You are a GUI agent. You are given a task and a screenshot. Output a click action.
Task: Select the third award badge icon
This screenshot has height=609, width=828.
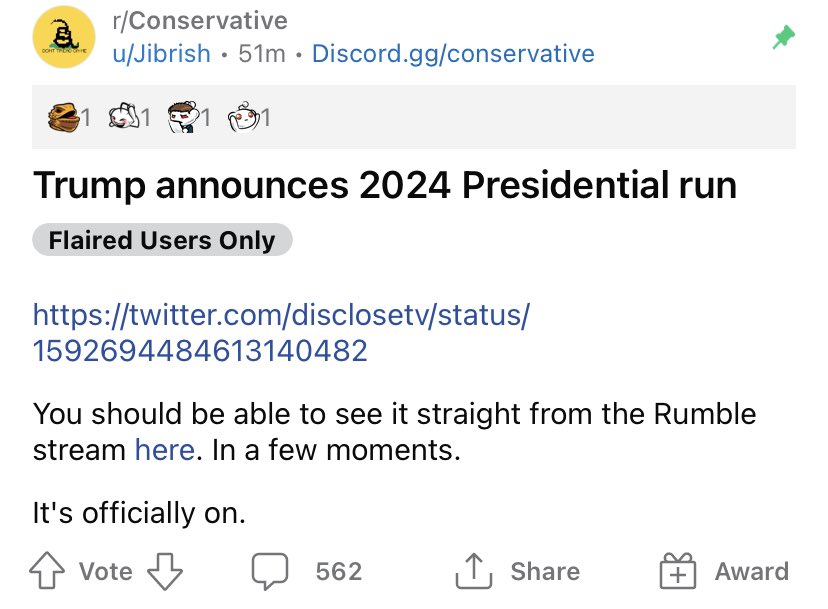[184, 117]
